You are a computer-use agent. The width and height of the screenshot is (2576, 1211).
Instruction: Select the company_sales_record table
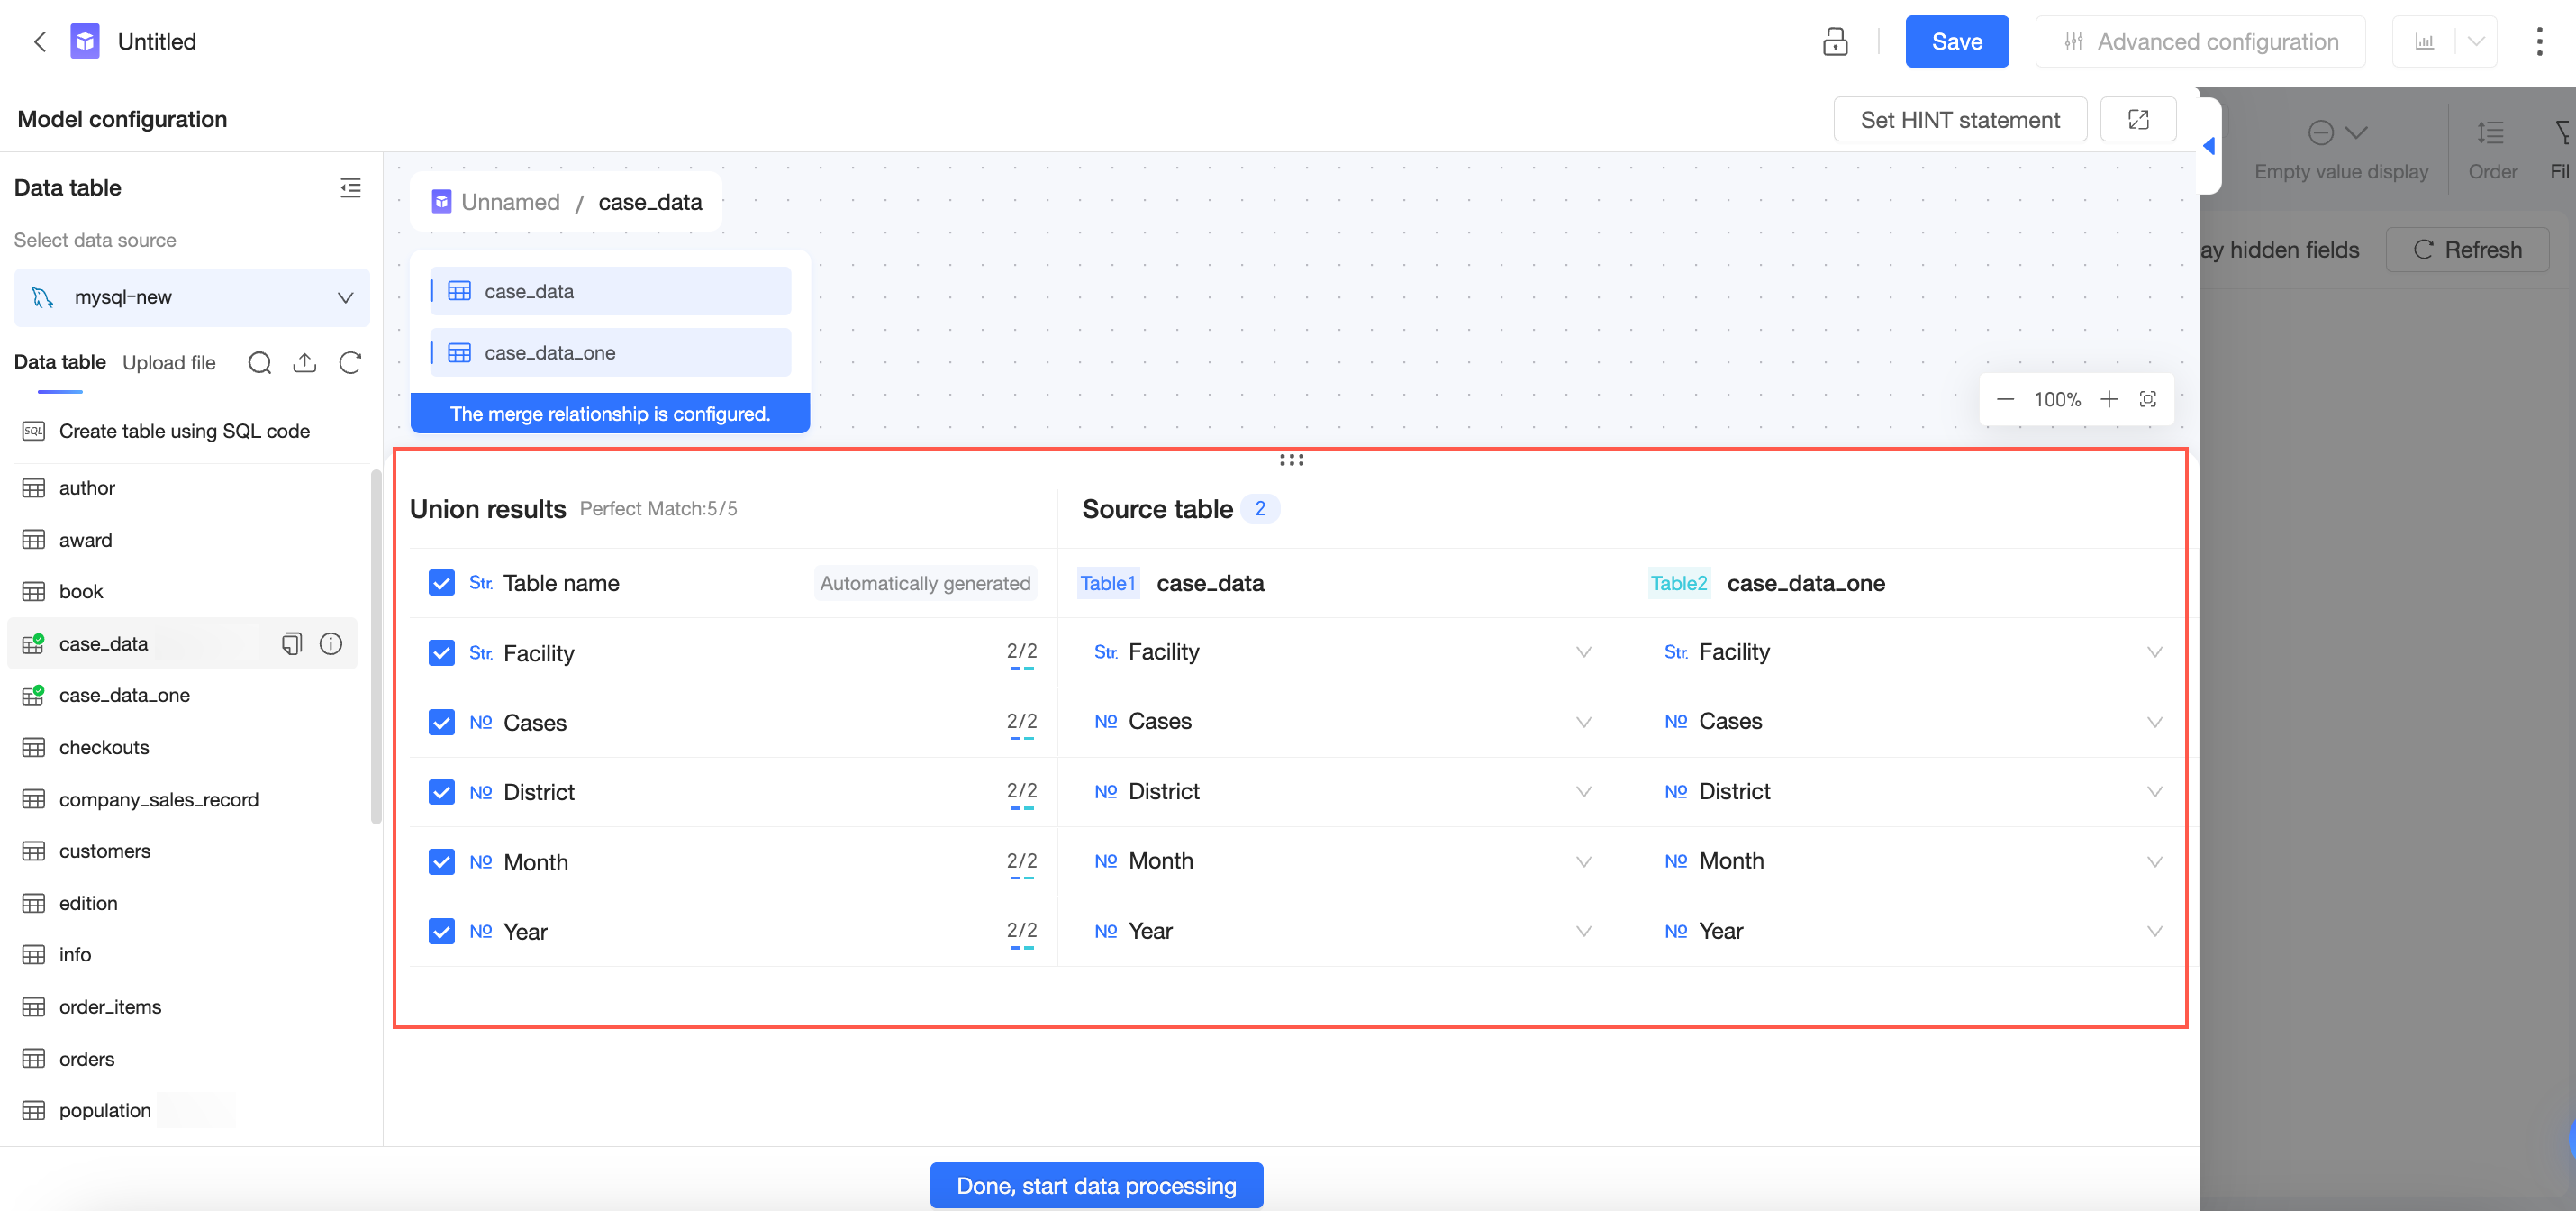point(182,800)
